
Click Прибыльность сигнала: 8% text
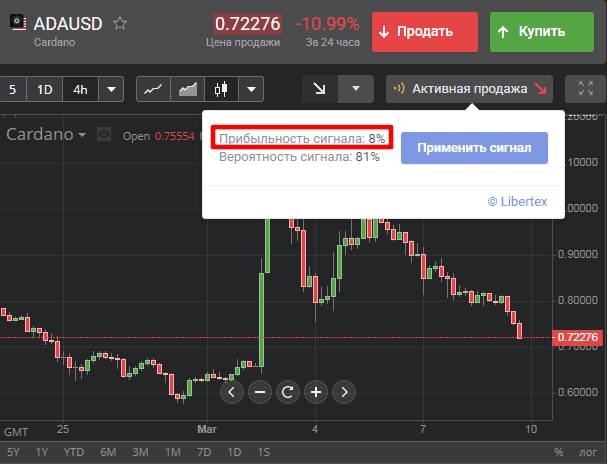(x=302, y=139)
